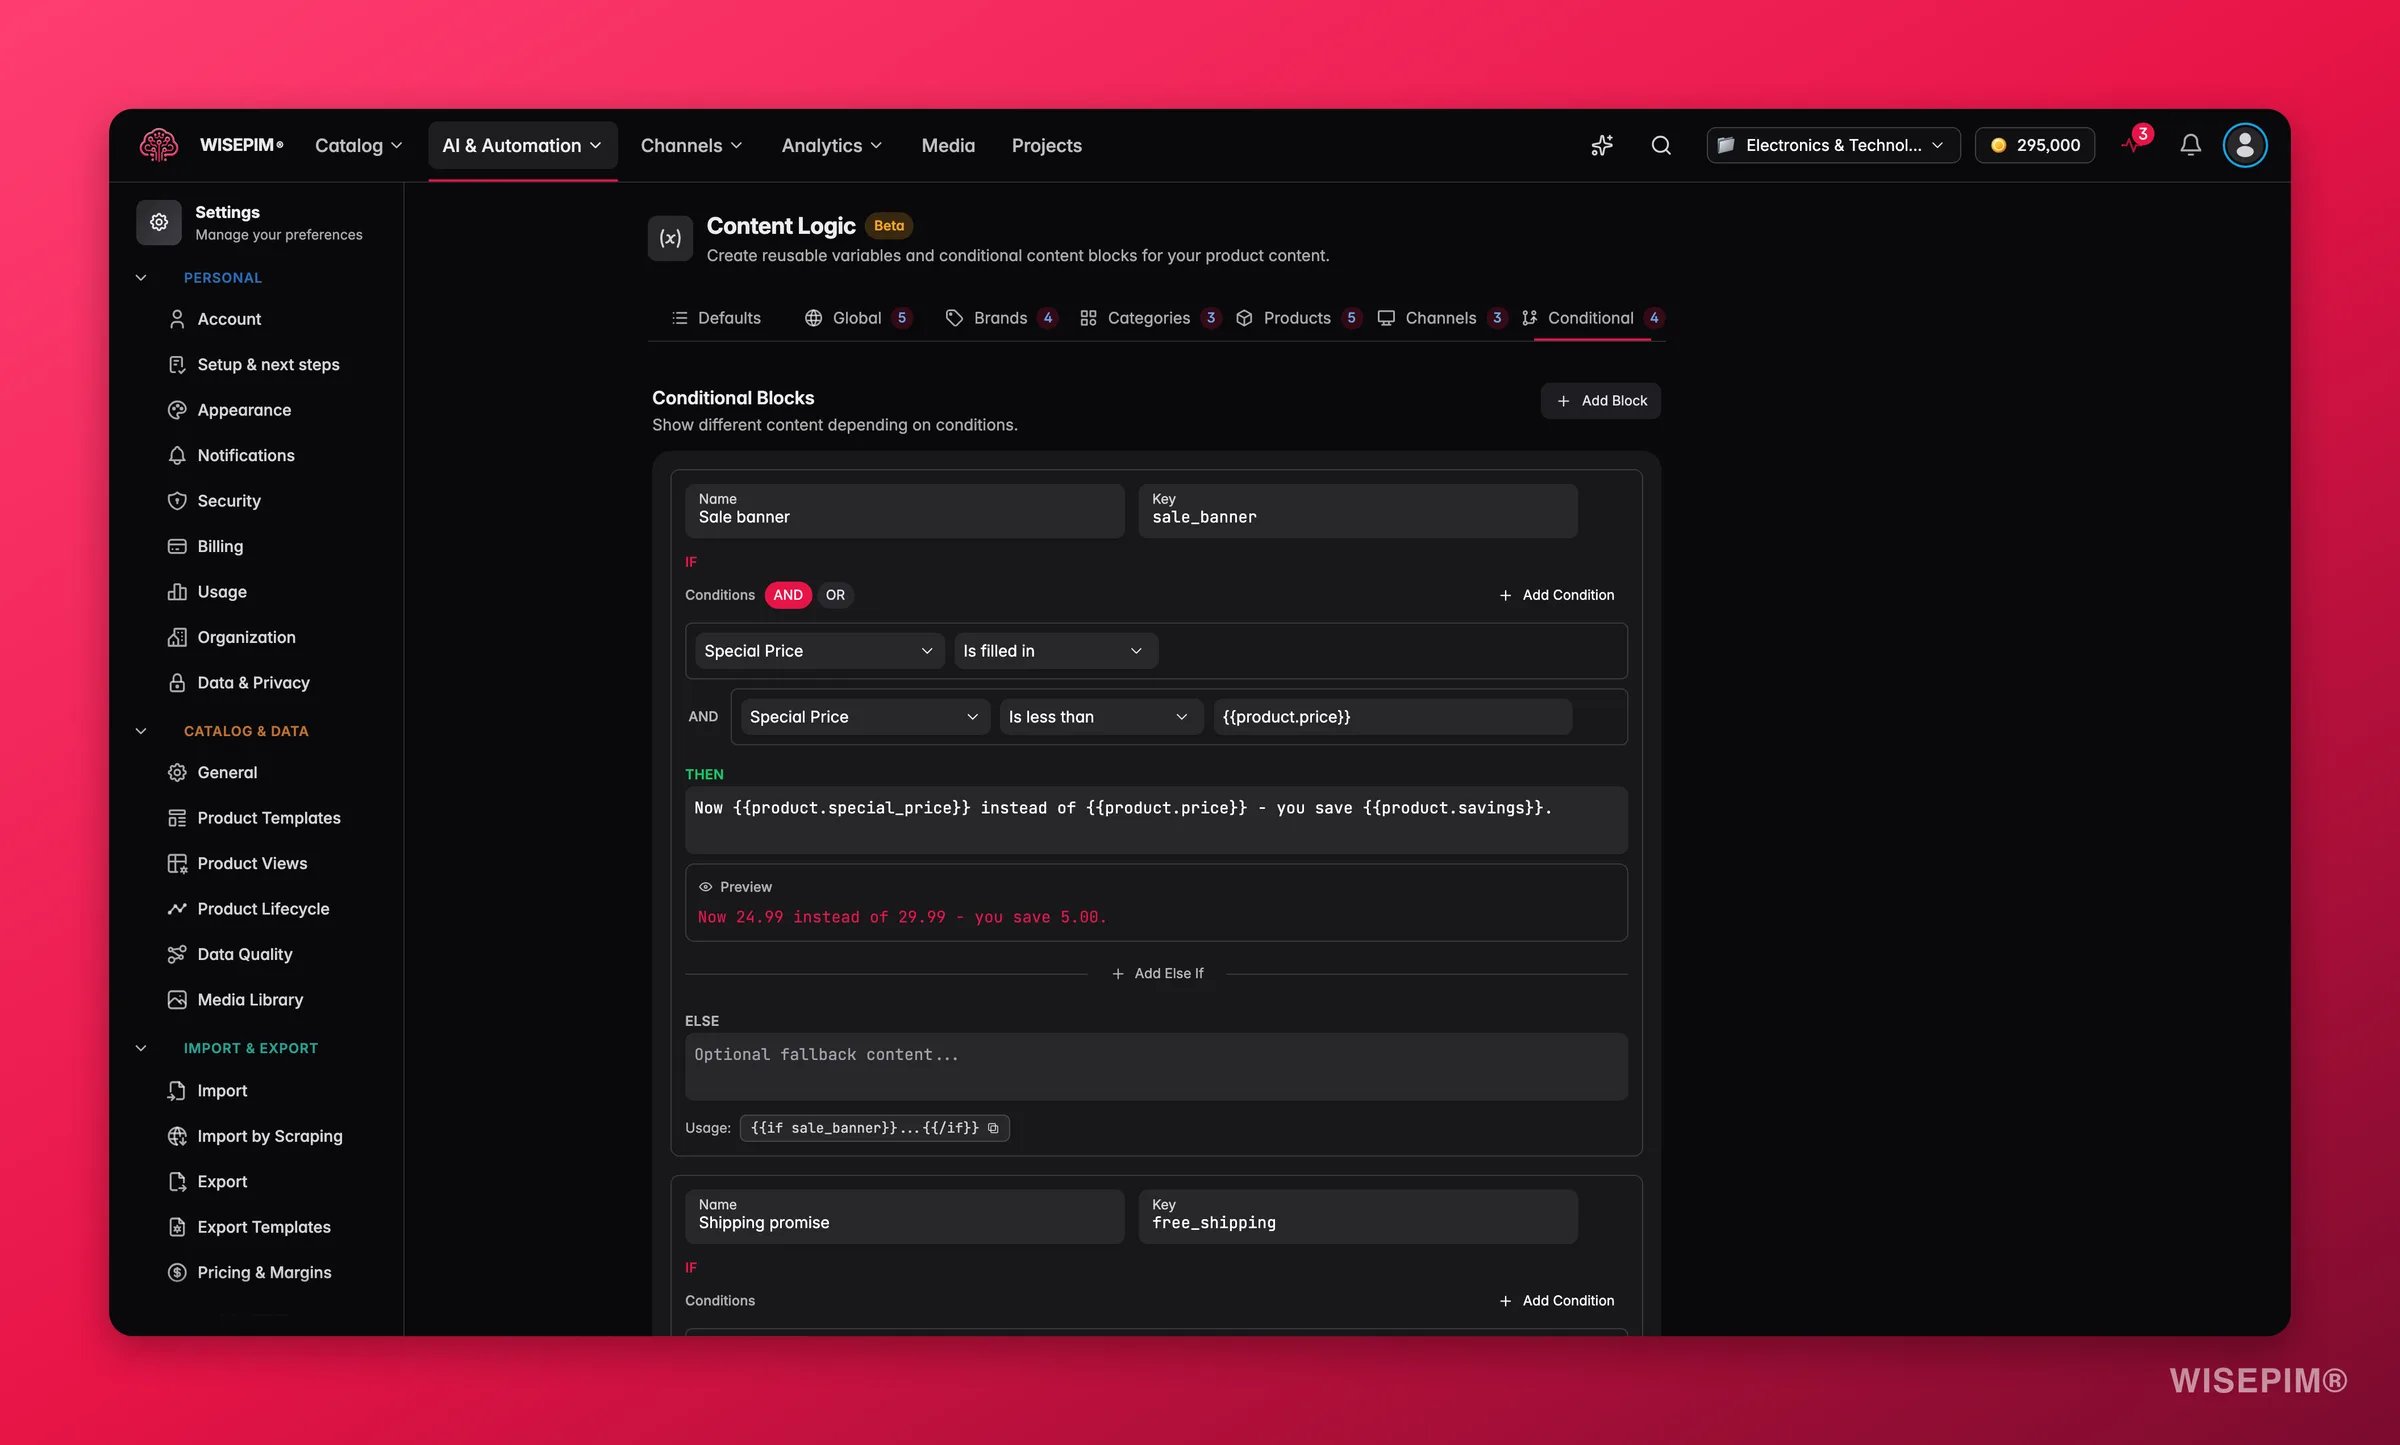Open Import by Scraping sidebar item

269,1136
